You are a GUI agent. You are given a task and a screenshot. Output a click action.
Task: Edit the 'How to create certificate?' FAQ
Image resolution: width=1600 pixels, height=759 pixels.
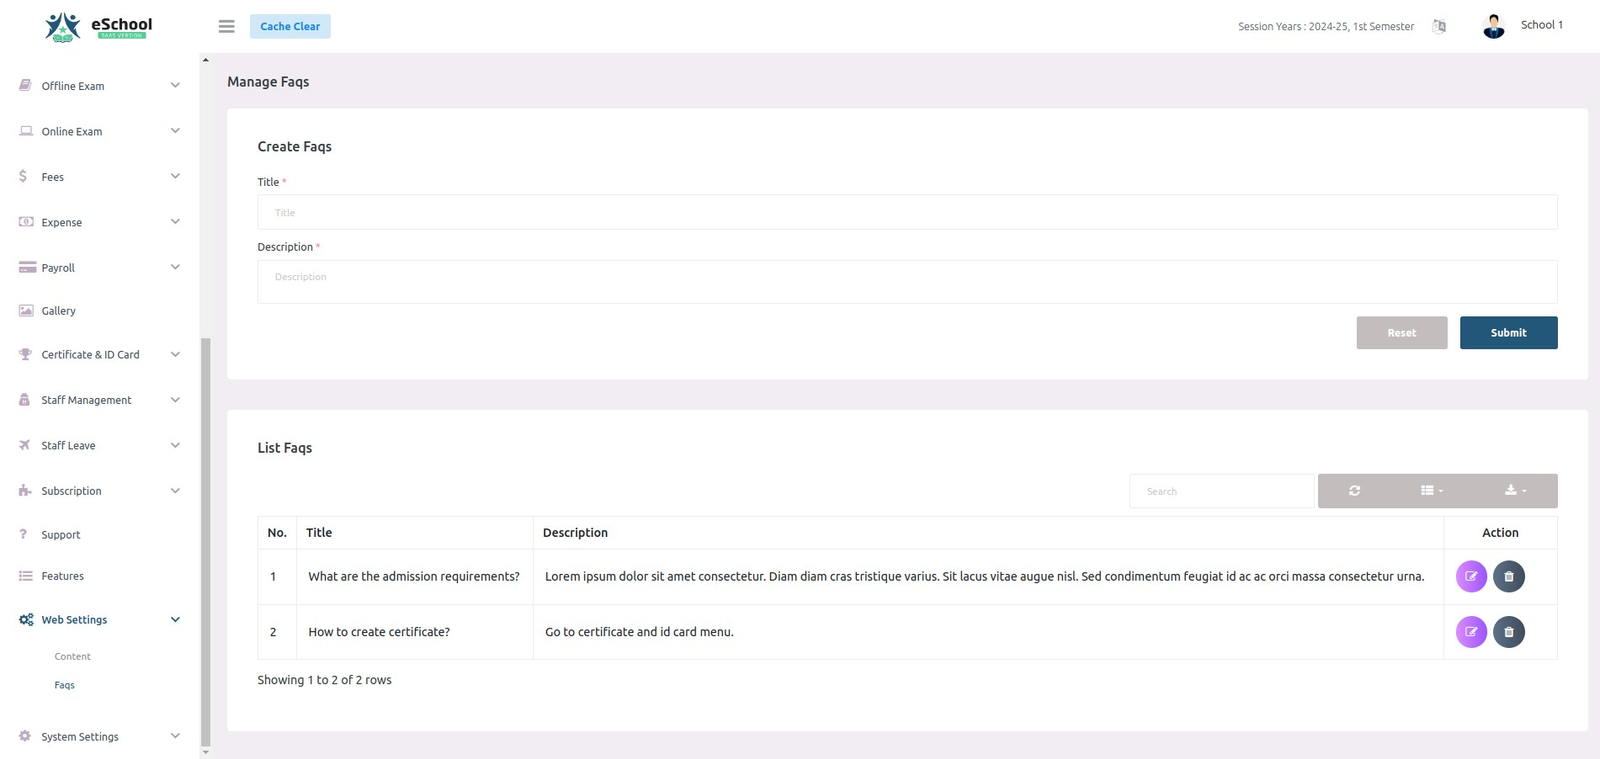1471,632
